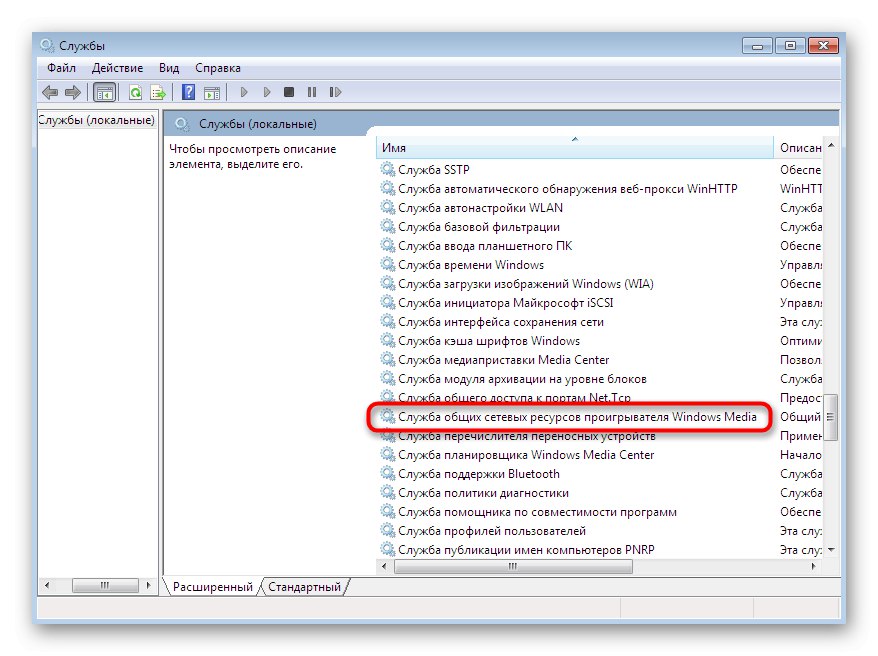Click the Forward arrow toolbar icon
This screenshot has width=878, height=656.
pos(73,92)
